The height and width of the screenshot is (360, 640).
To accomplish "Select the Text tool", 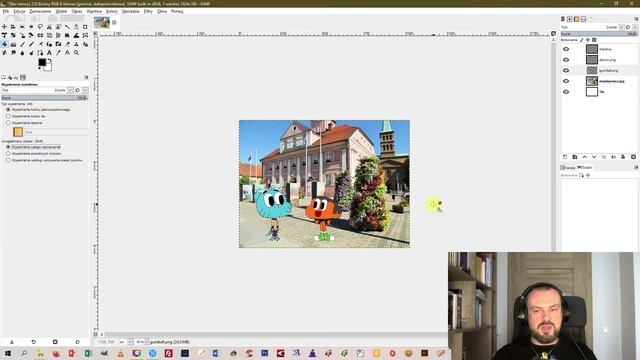I will click(x=49, y=53).
